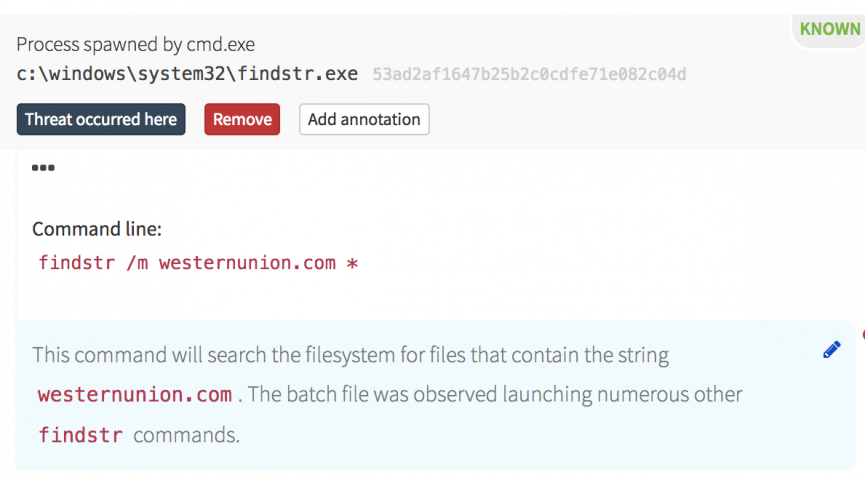This screenshot has width=865, height=483.
Task: Expand the three-dot ellipsis details
Action: 43,168
